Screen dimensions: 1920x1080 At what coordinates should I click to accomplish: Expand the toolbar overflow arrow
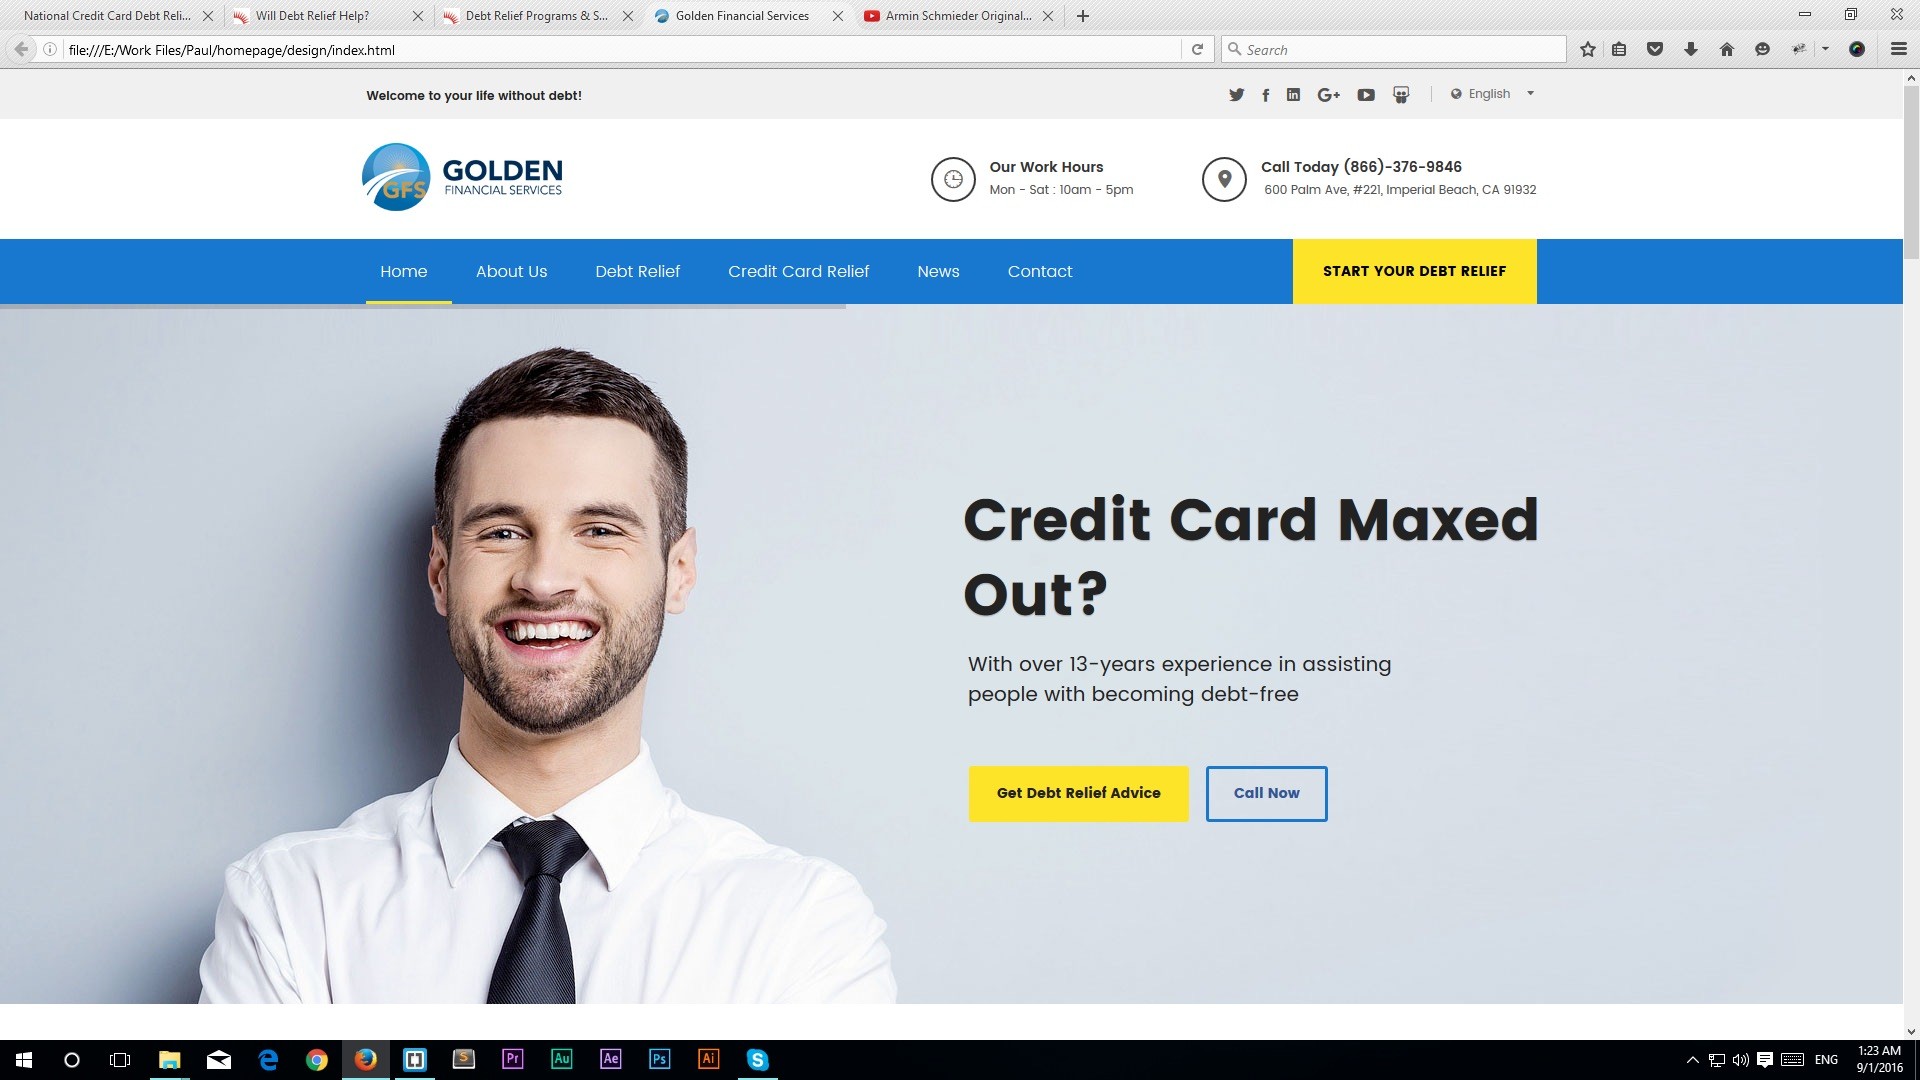point(1825,49)
